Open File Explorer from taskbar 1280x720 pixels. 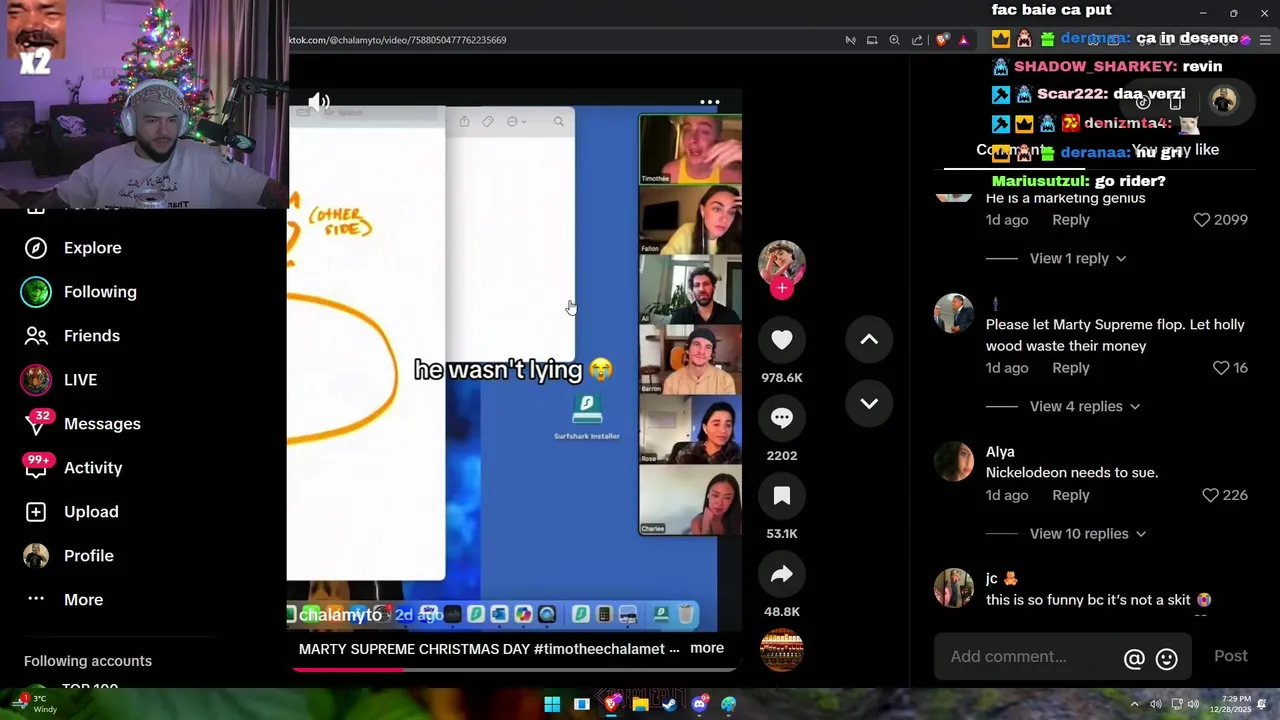pos(640,704)
